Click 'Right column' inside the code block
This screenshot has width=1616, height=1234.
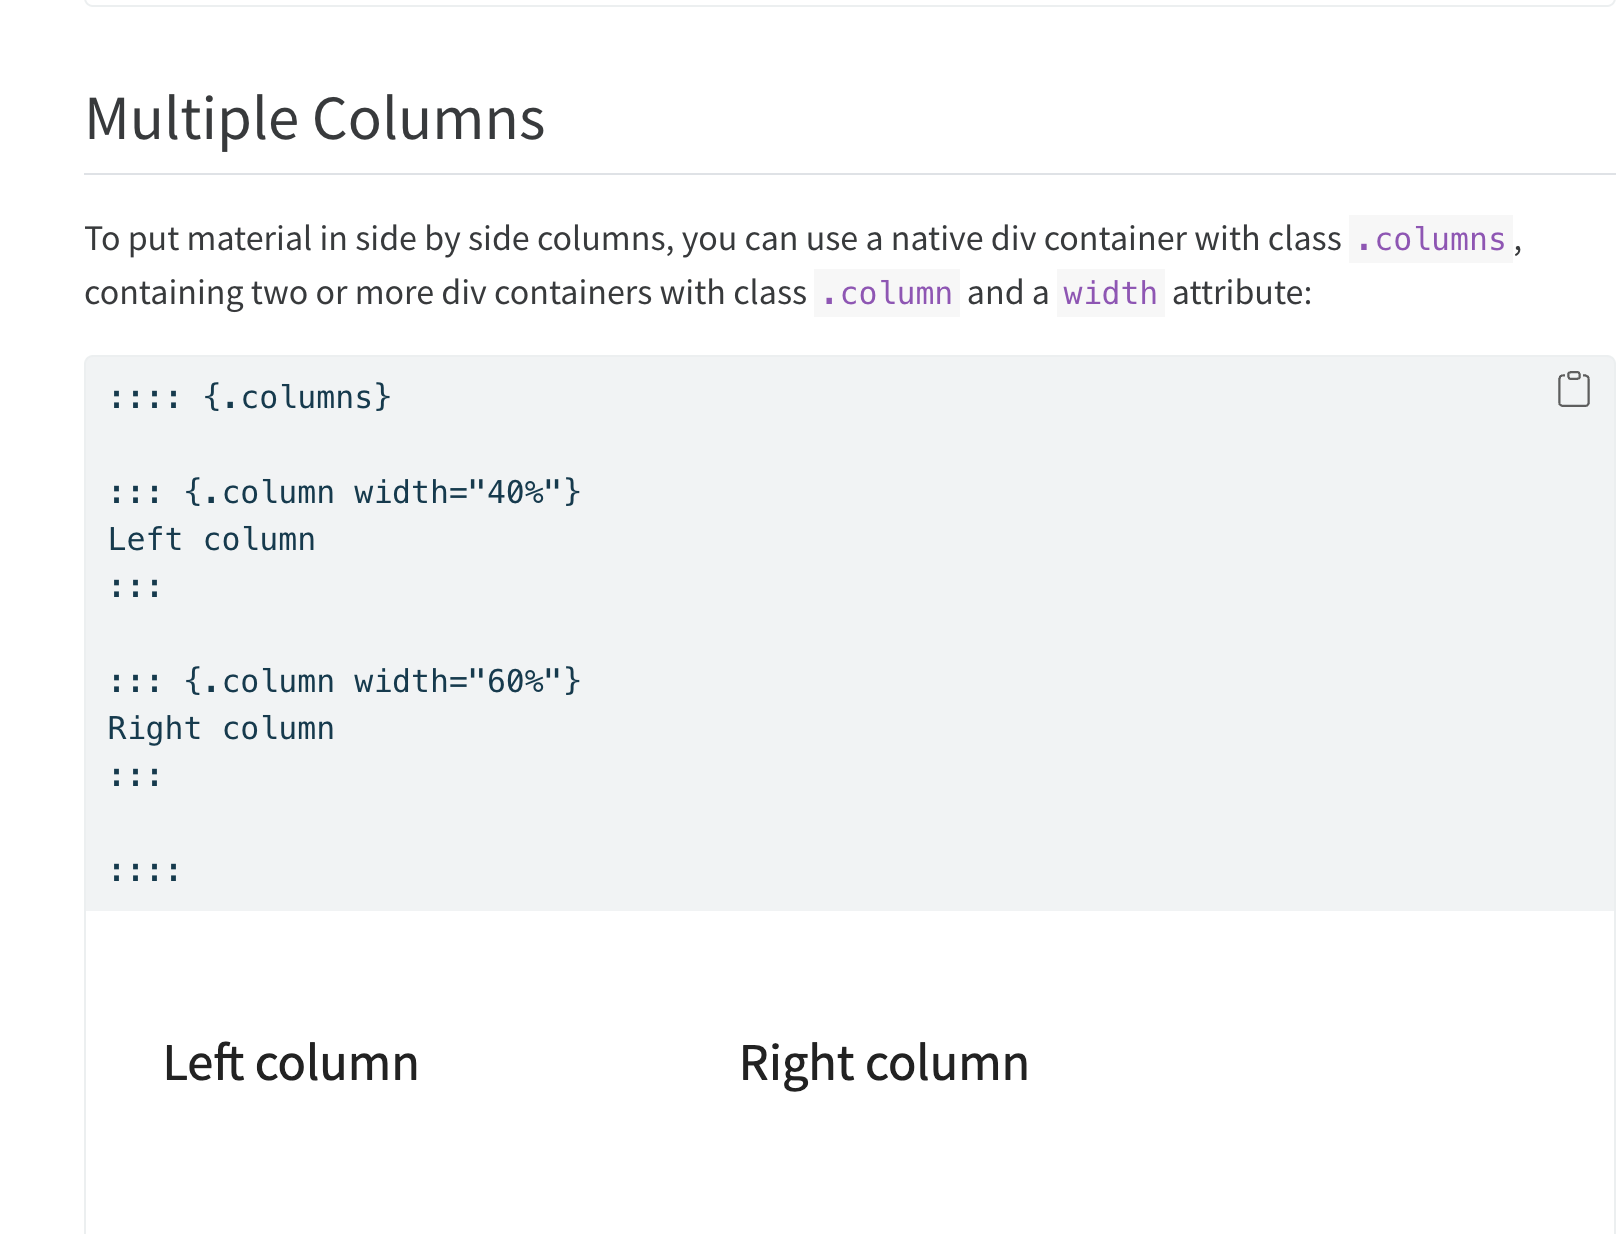[x=221, y=729]
